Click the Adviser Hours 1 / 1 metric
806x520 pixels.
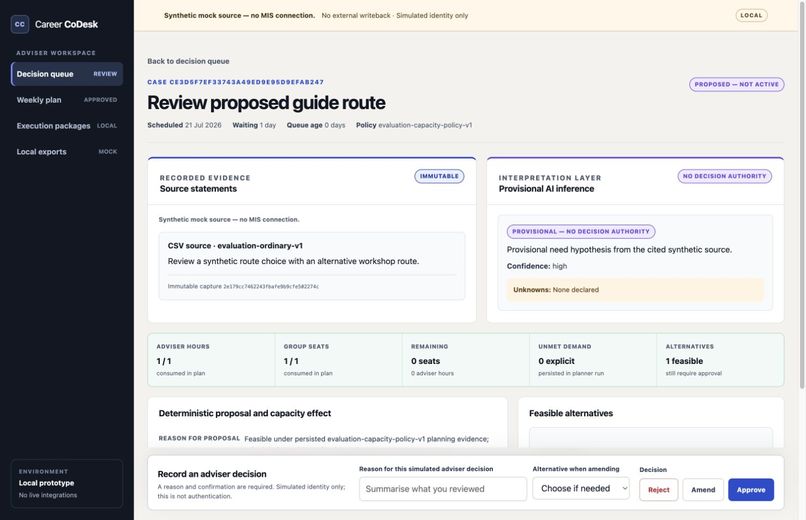[211, 360]
